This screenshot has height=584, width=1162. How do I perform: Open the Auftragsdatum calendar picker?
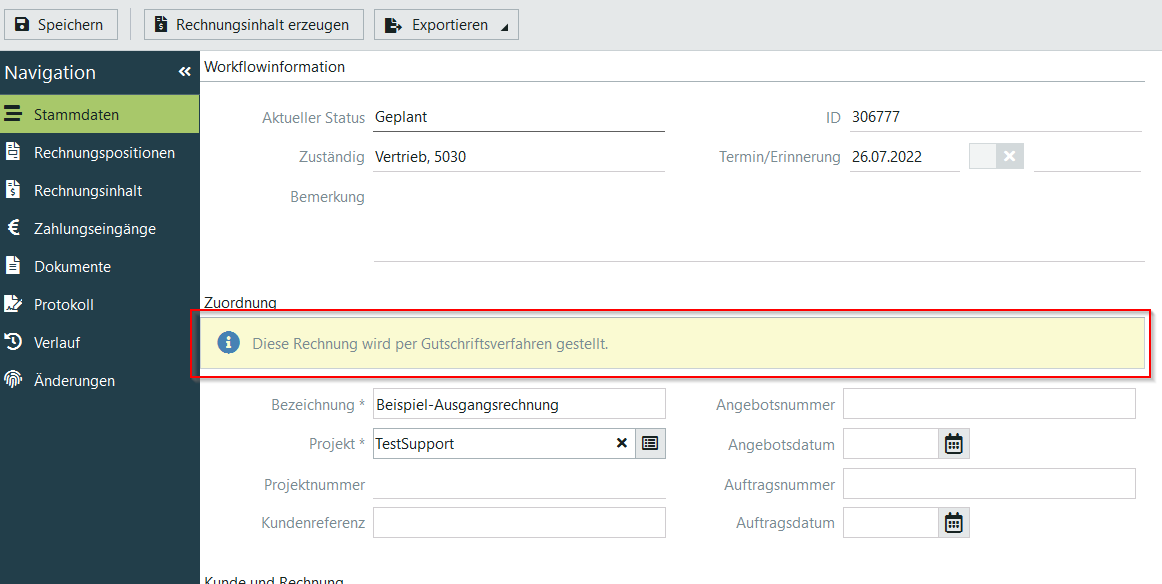[953, 522]
